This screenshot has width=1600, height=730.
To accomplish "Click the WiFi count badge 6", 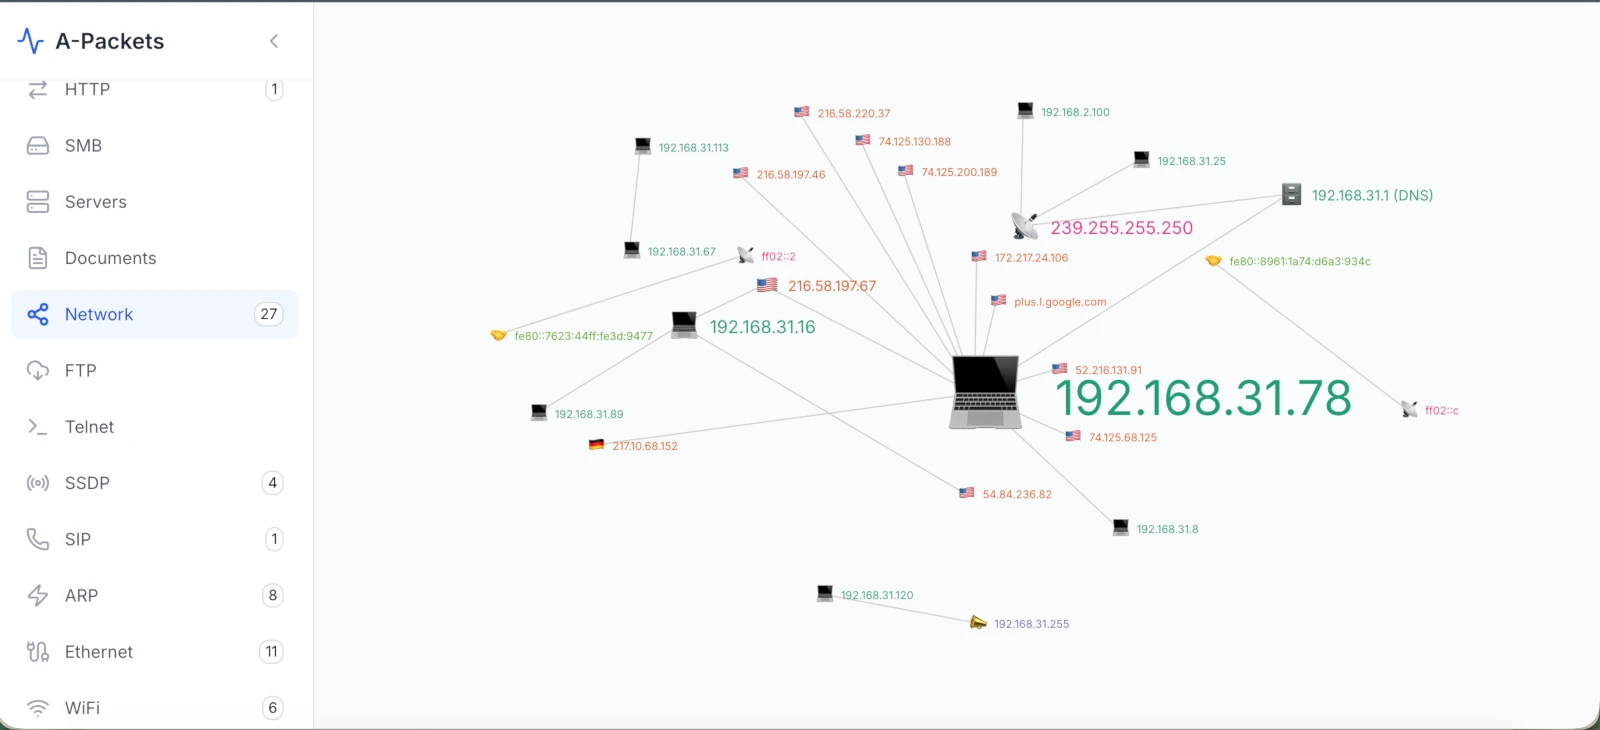I will (x=273, y=708).
